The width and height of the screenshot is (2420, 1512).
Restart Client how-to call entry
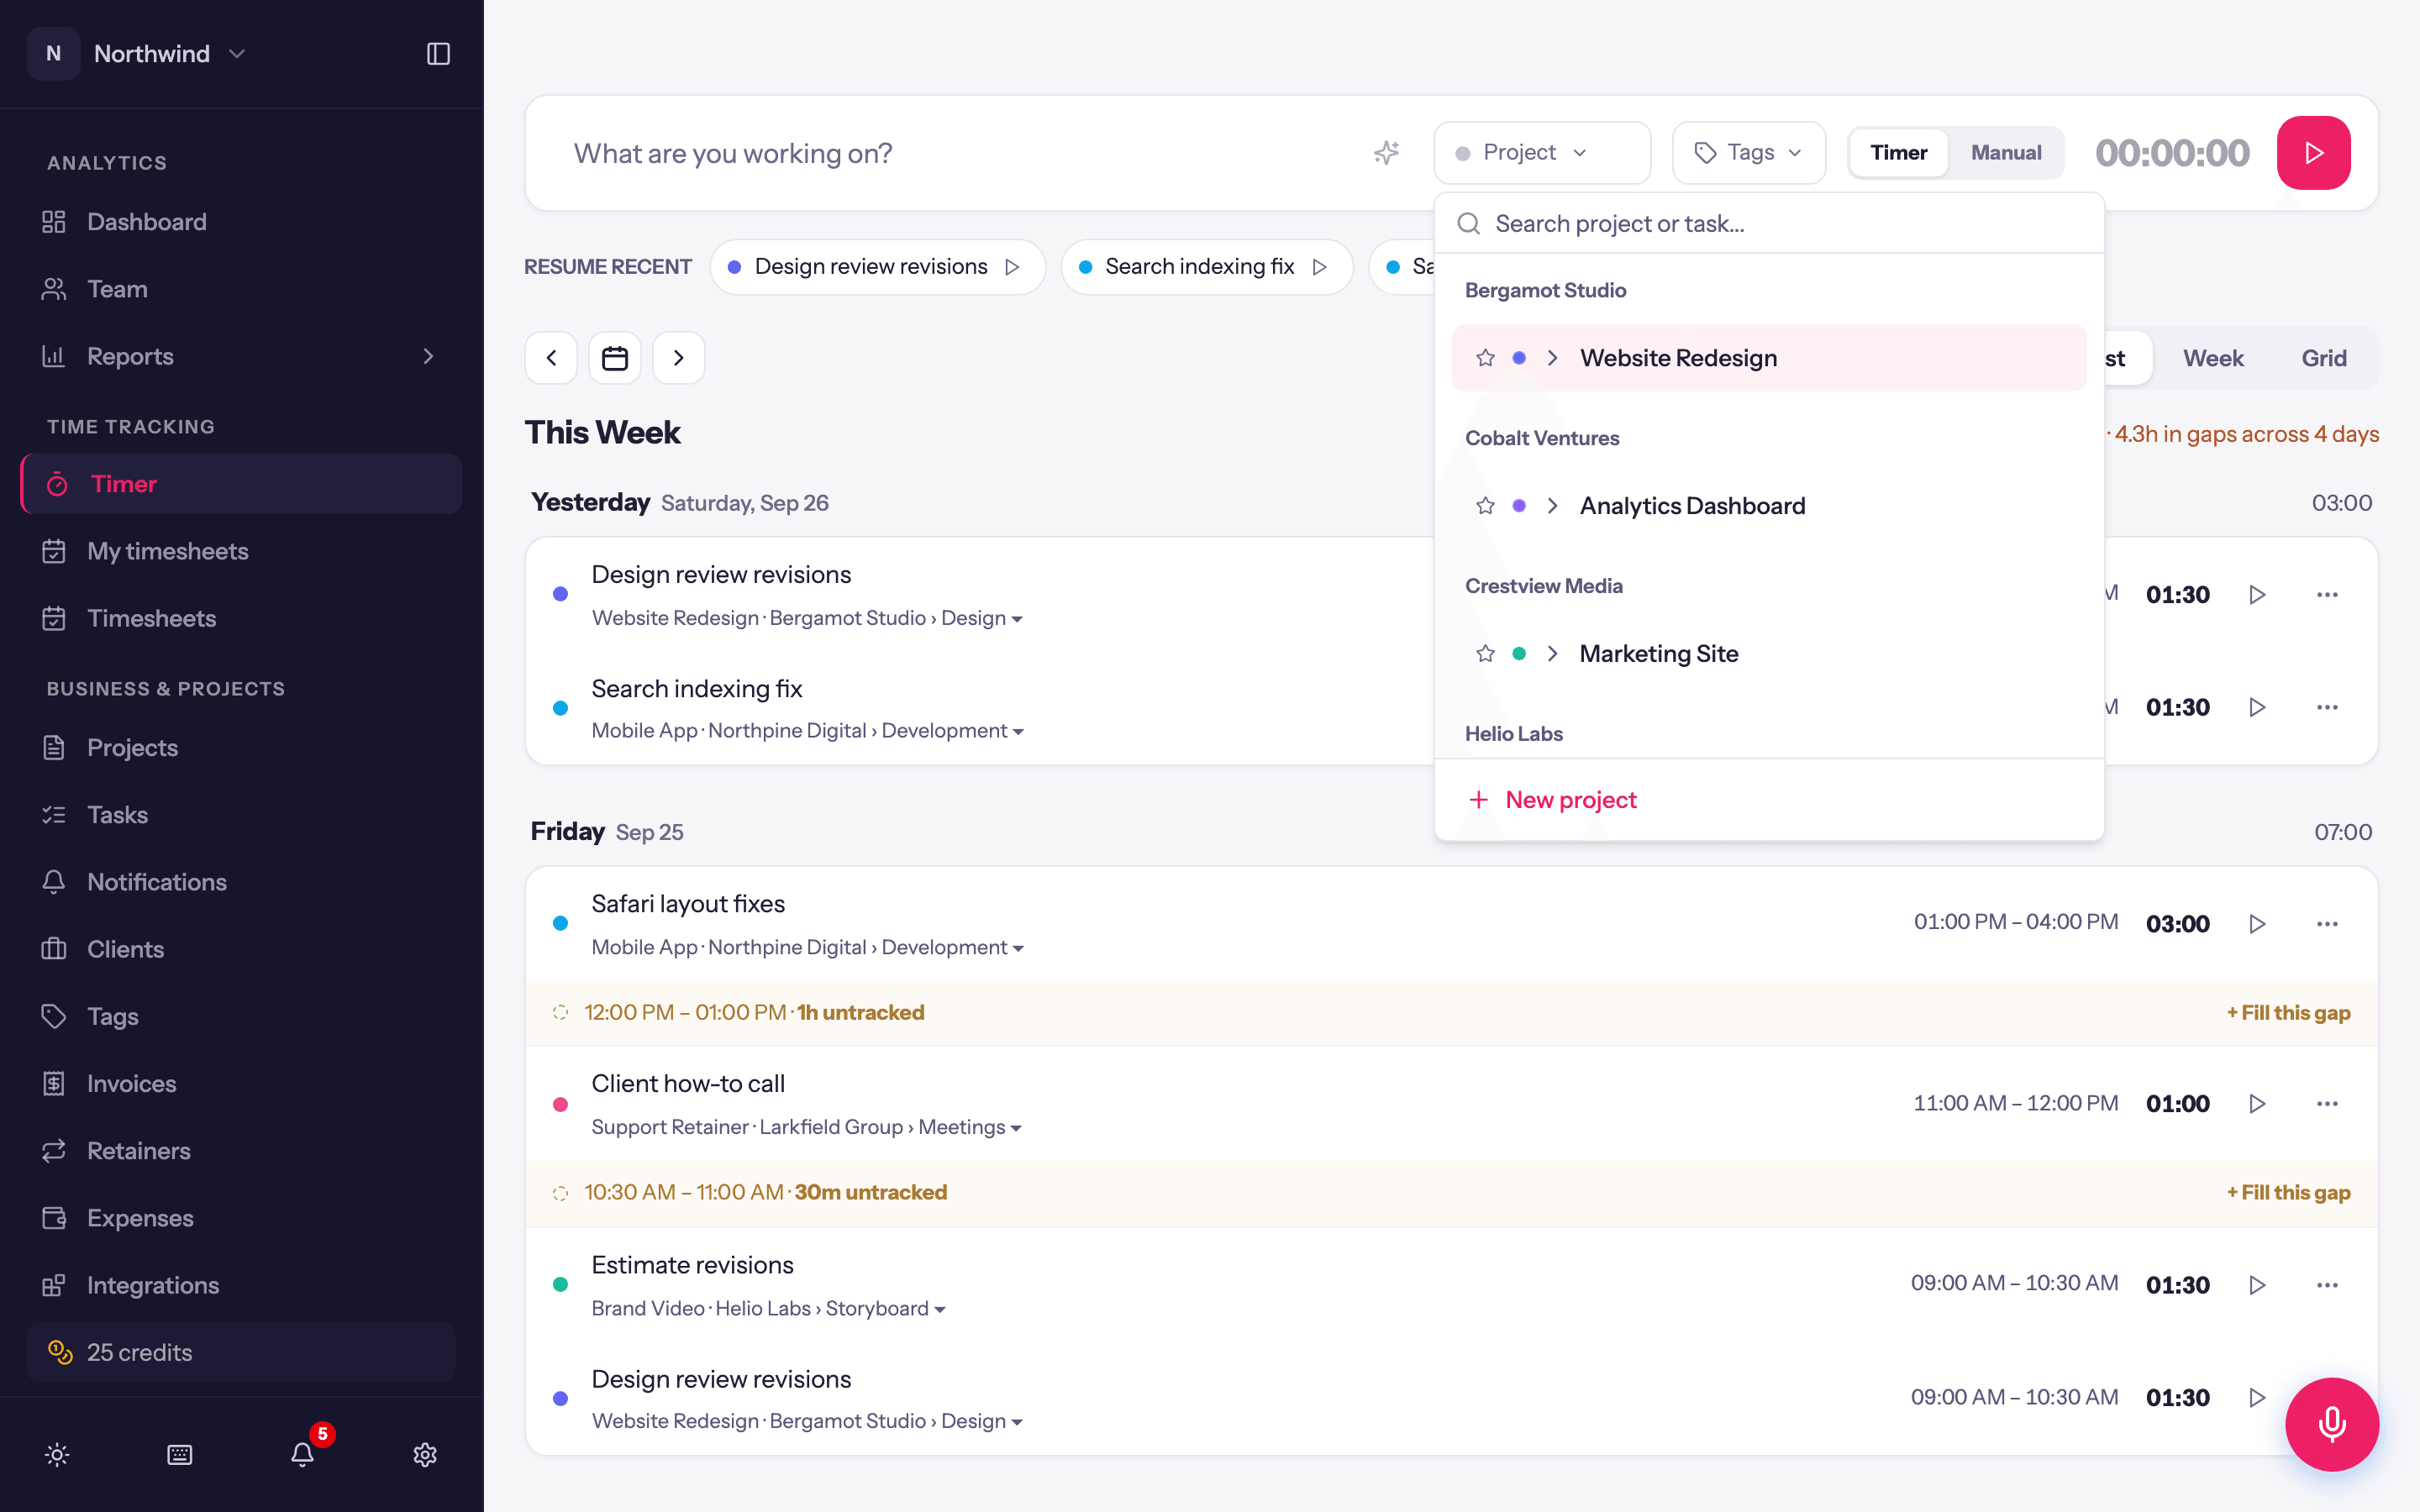(2257, 1104)
